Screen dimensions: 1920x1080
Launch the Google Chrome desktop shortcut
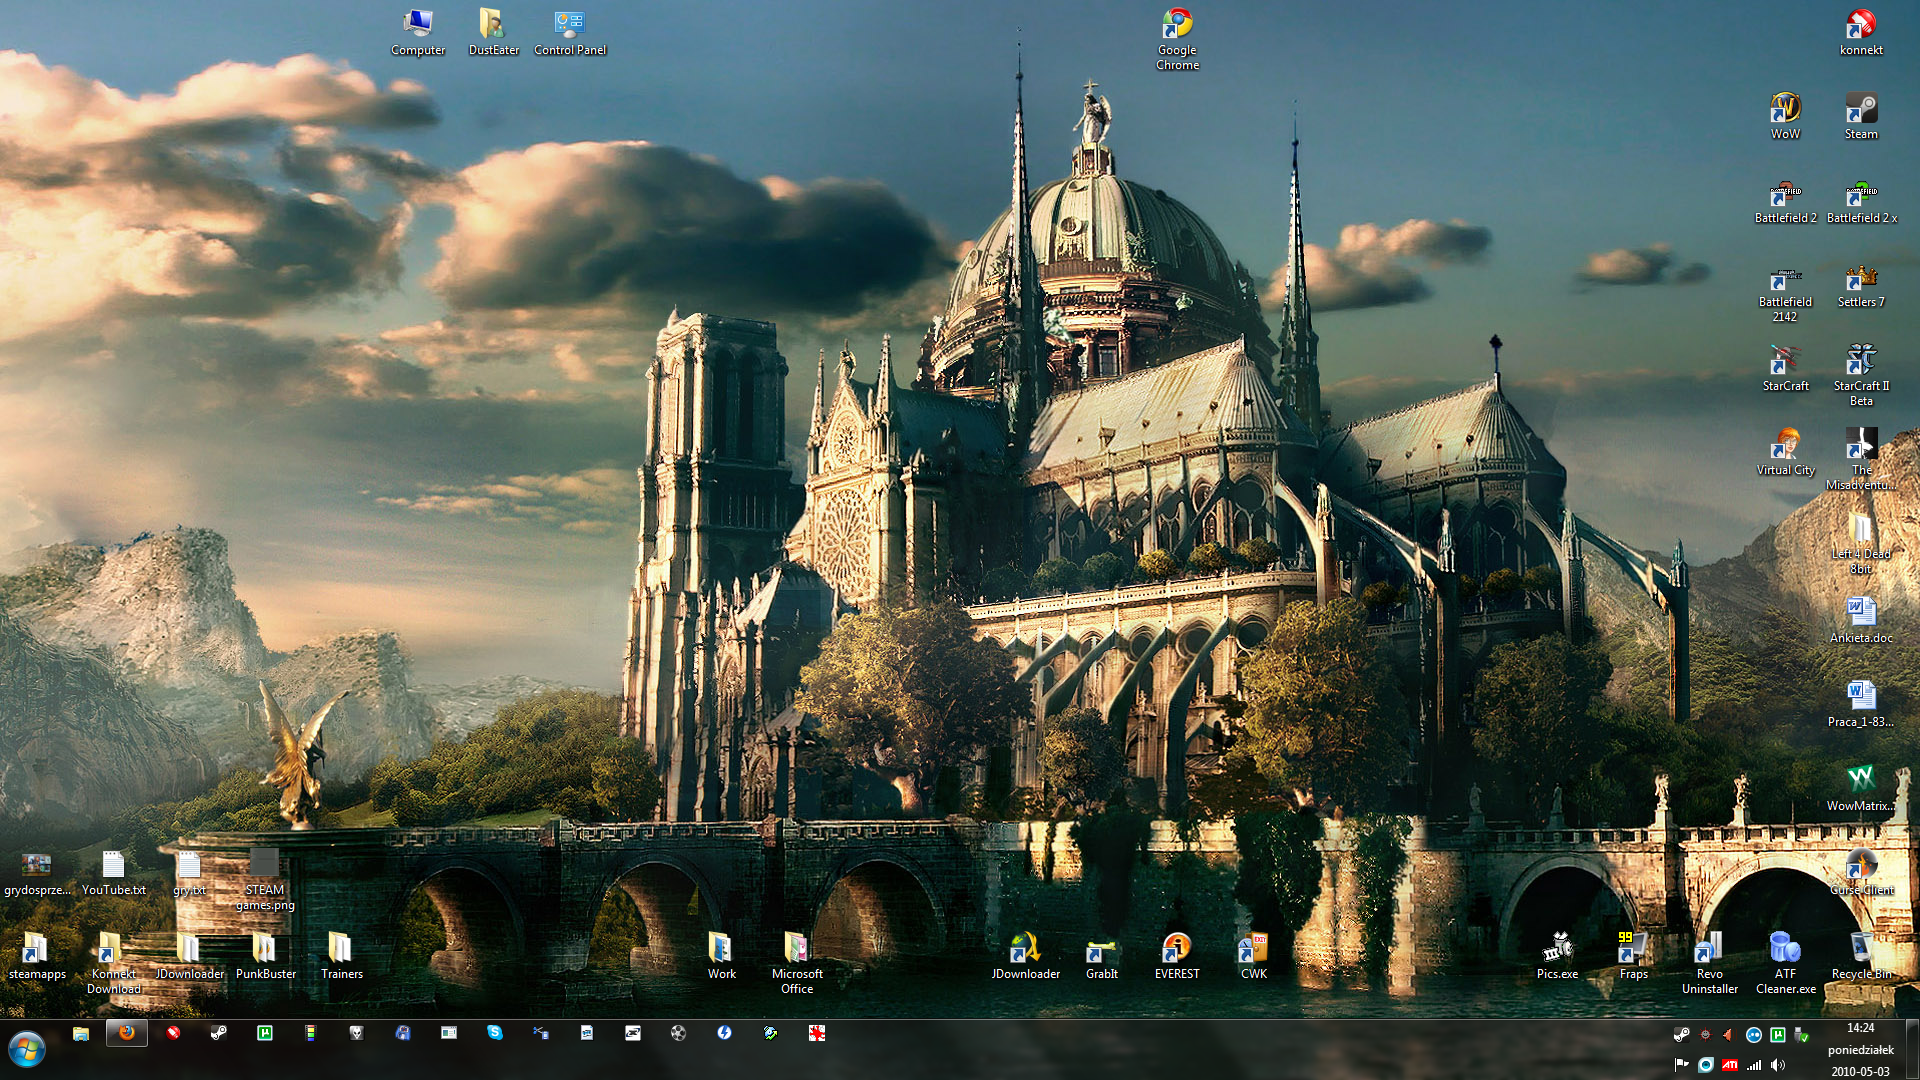(x=1177, y=39)
